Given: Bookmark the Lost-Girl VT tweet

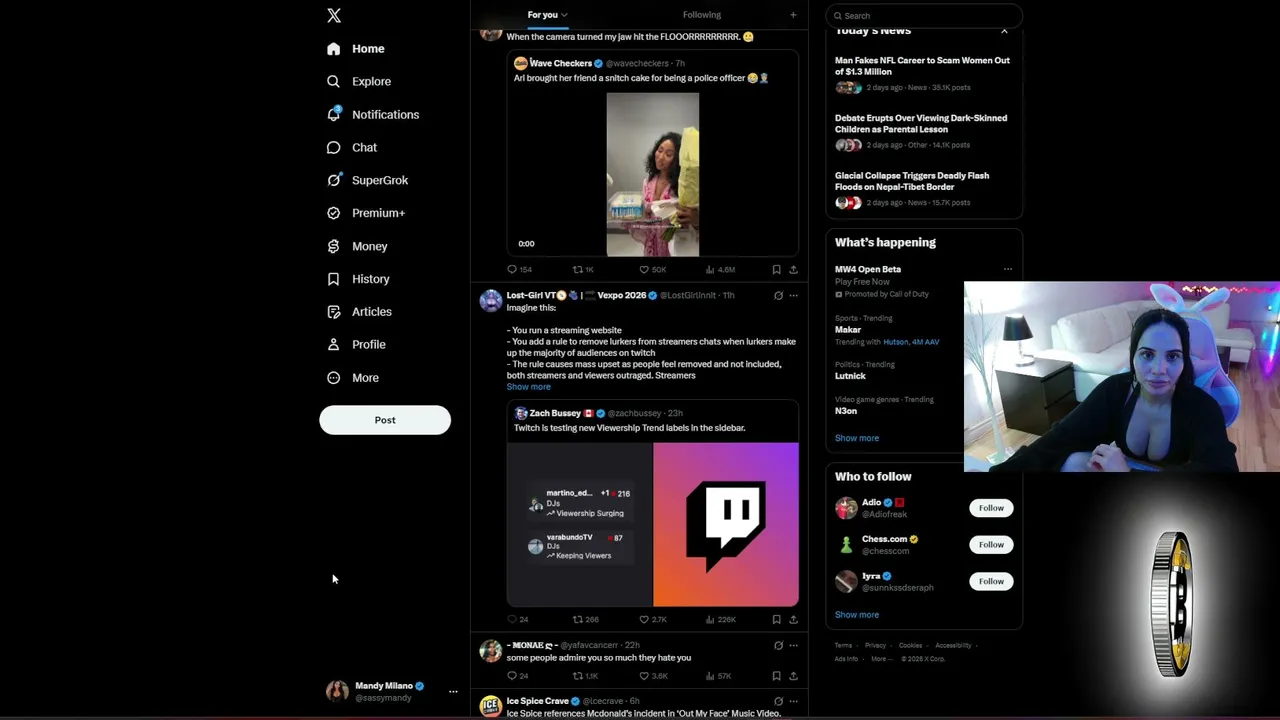Looking at the screenshot, I should 776,620.
